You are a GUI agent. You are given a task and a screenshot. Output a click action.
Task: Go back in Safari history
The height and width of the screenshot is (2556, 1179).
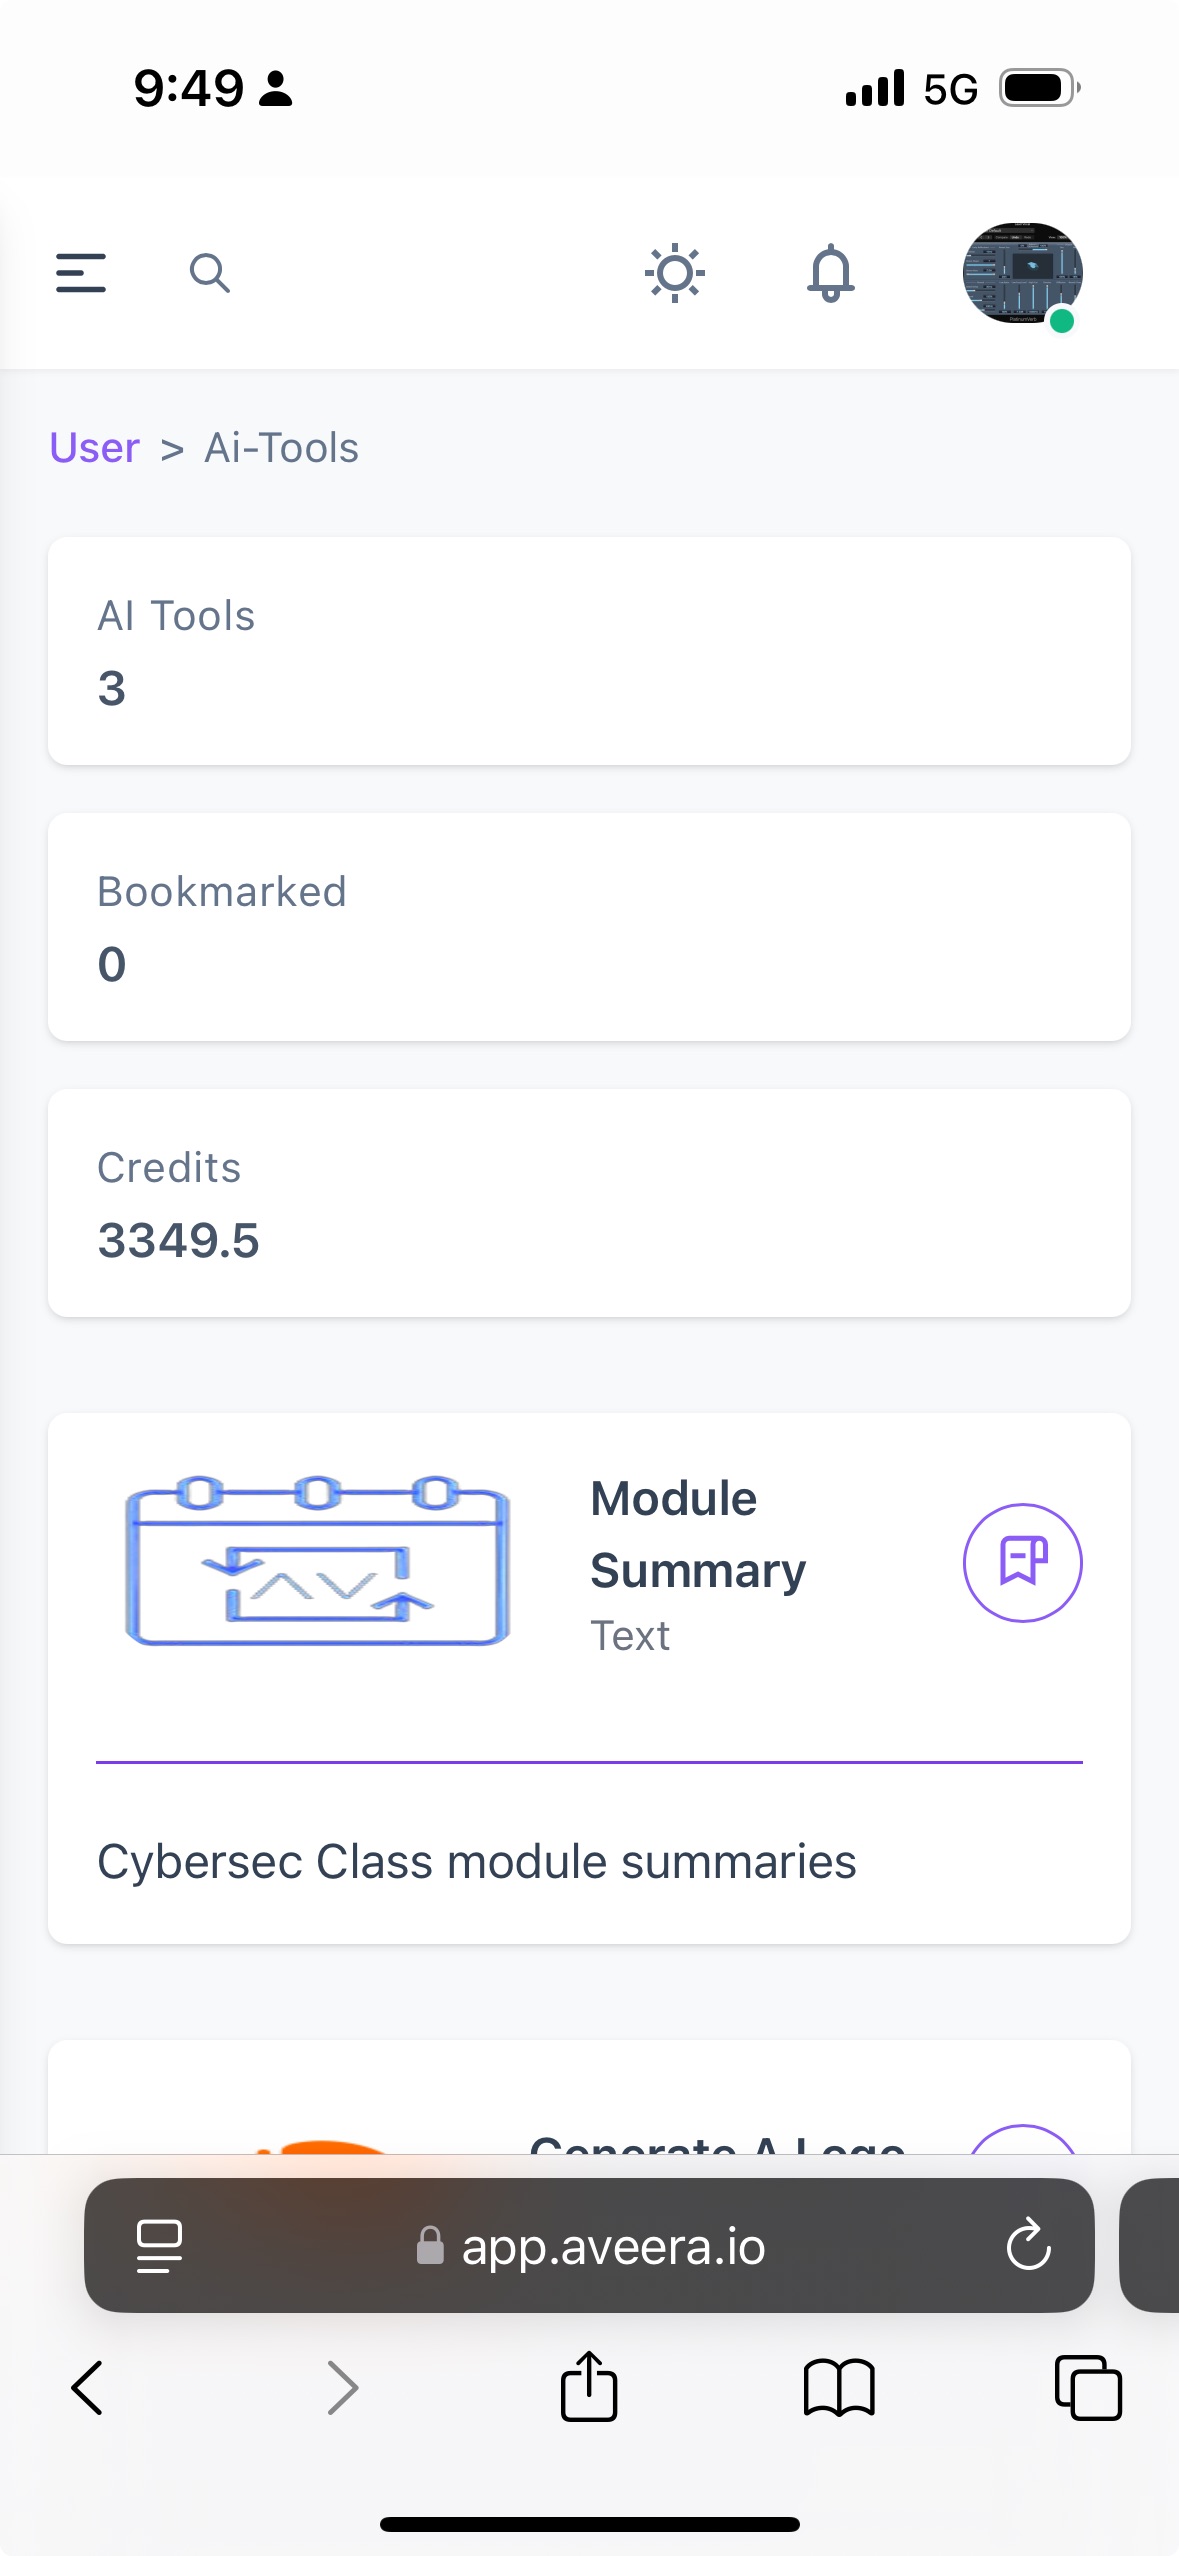tap(88, 2388)
